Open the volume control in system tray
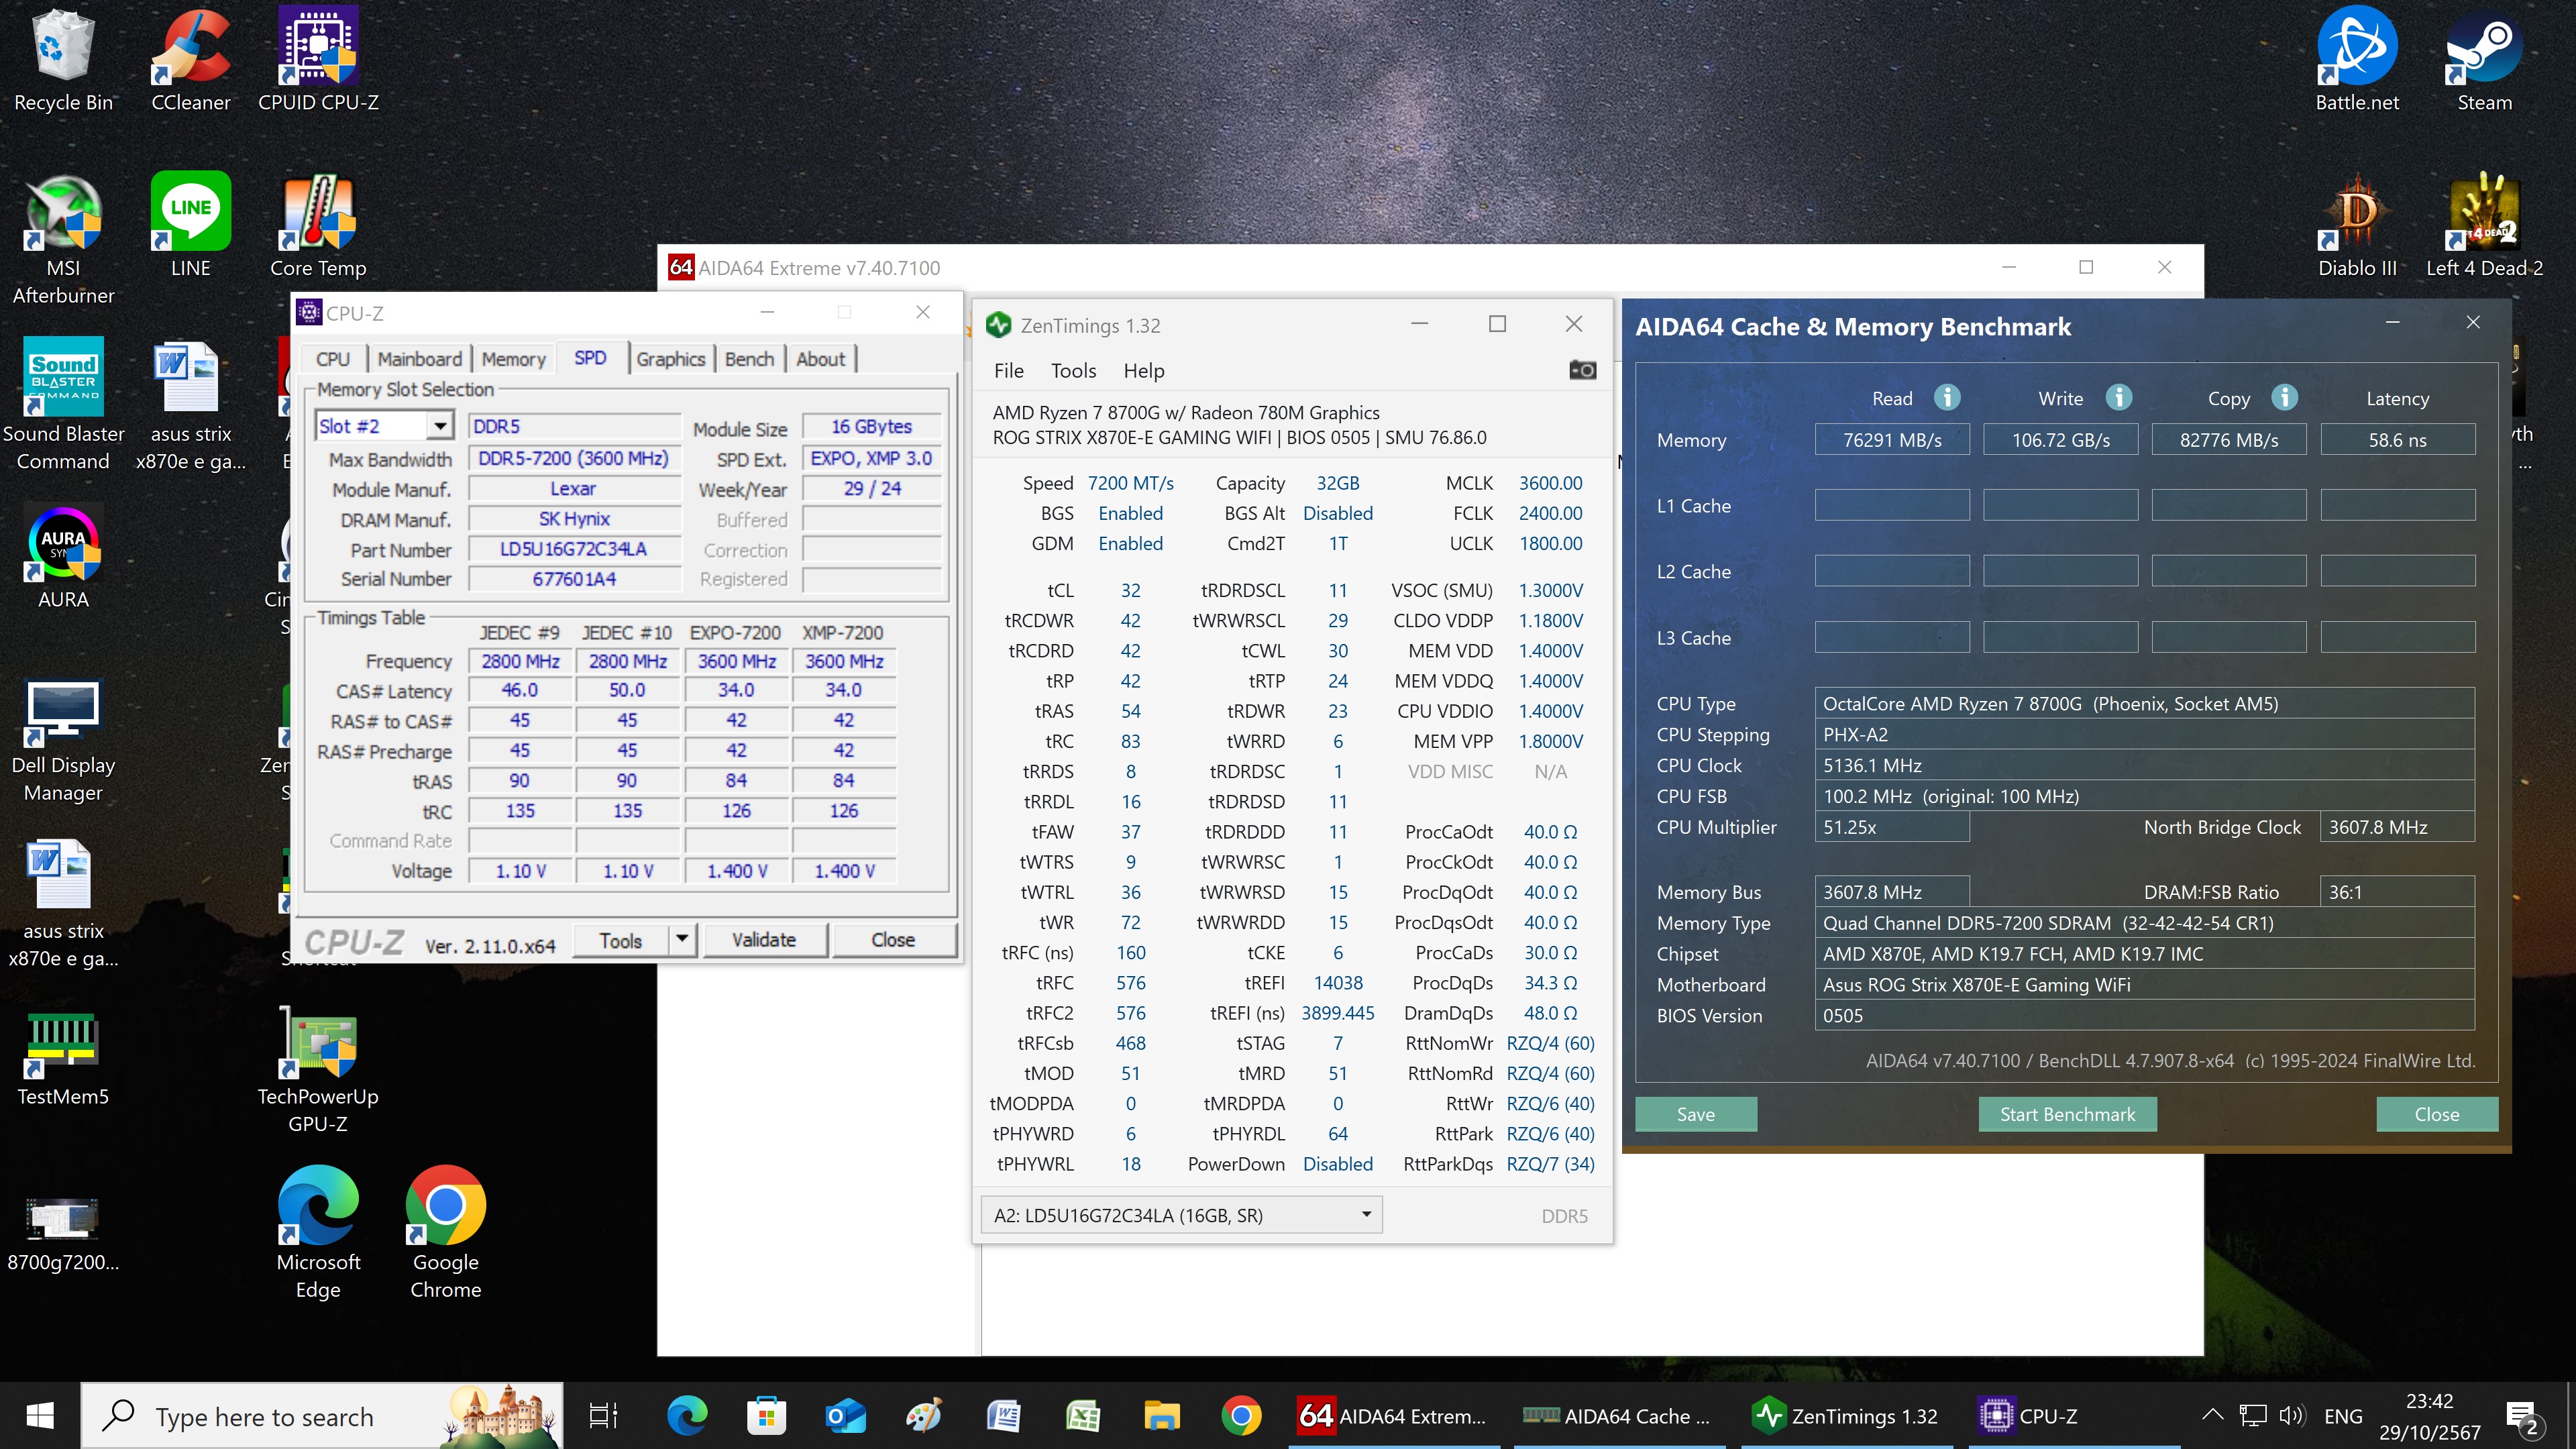 (x=2291, y=1416)
